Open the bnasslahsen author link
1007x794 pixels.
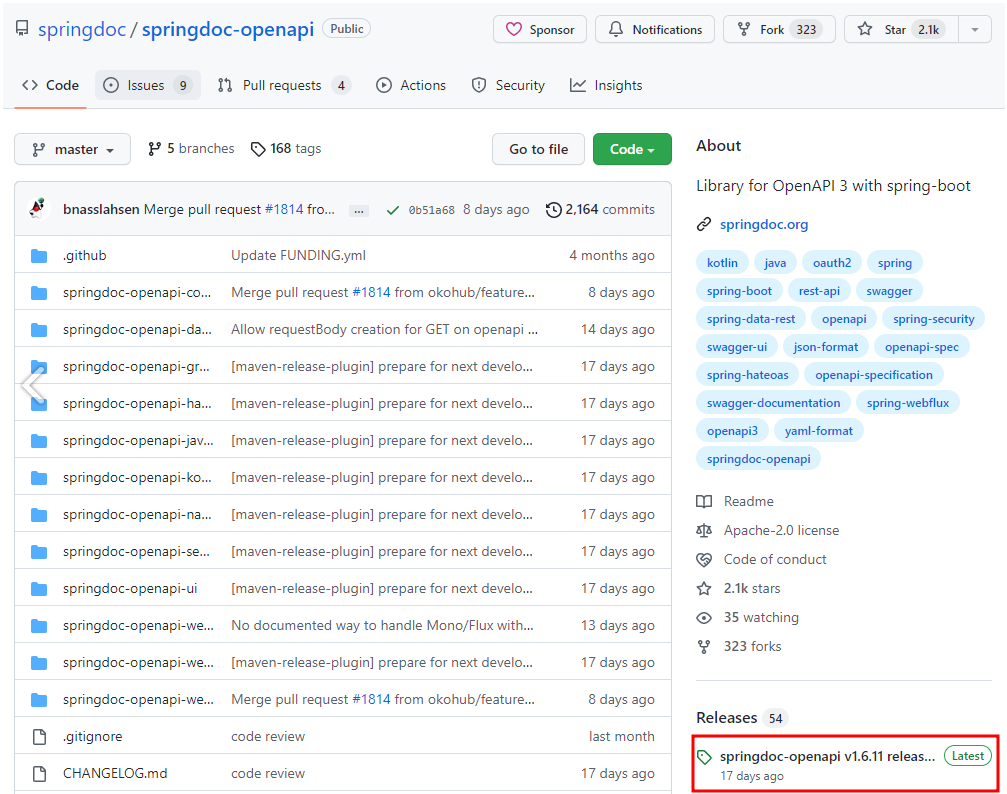pyautogui.click(x=101, y=209)
